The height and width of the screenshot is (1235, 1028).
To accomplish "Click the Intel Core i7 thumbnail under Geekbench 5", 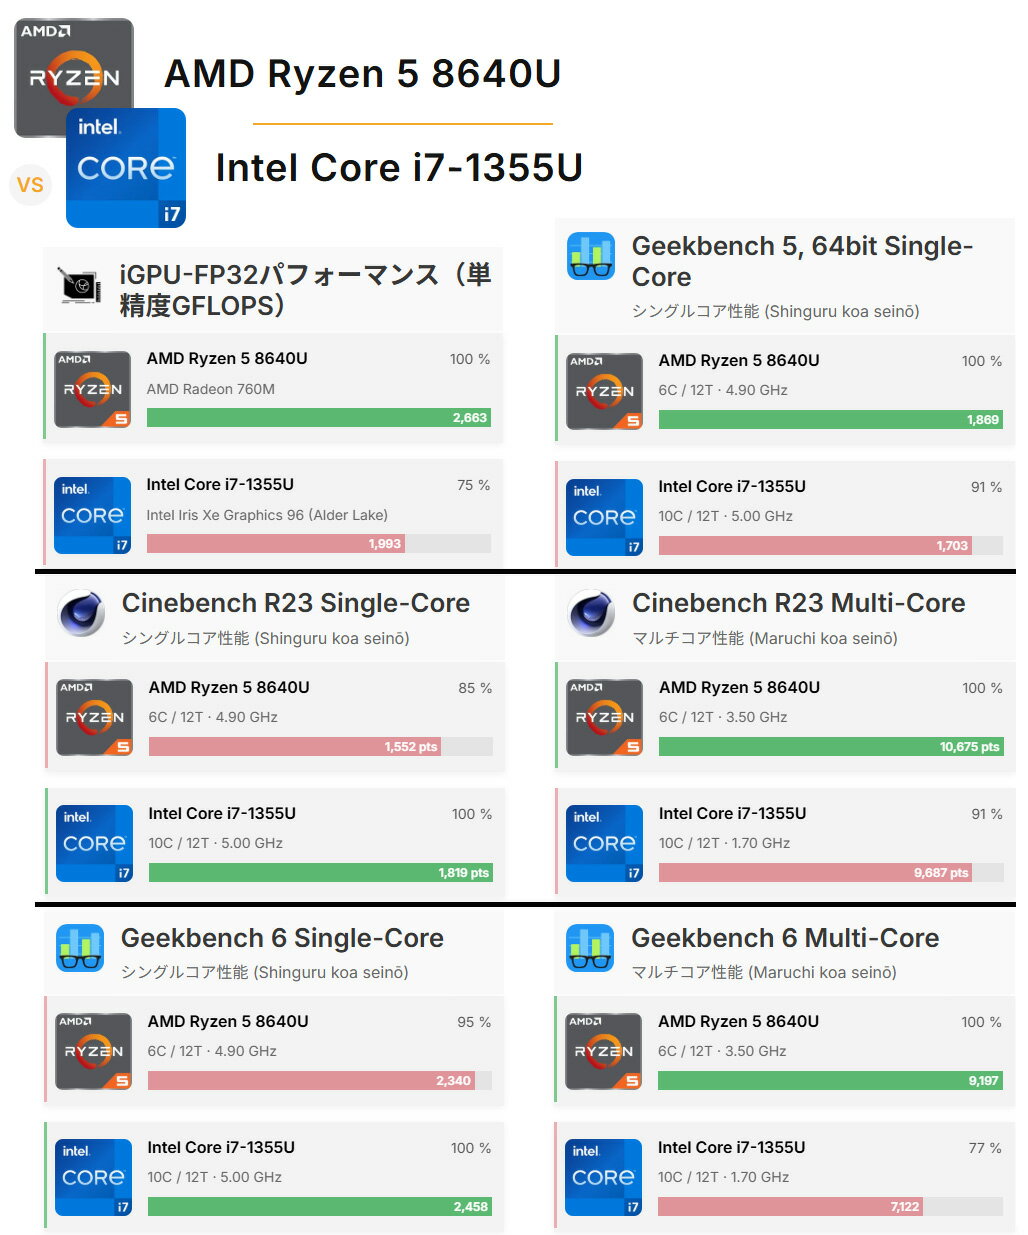I will point(604,517).
